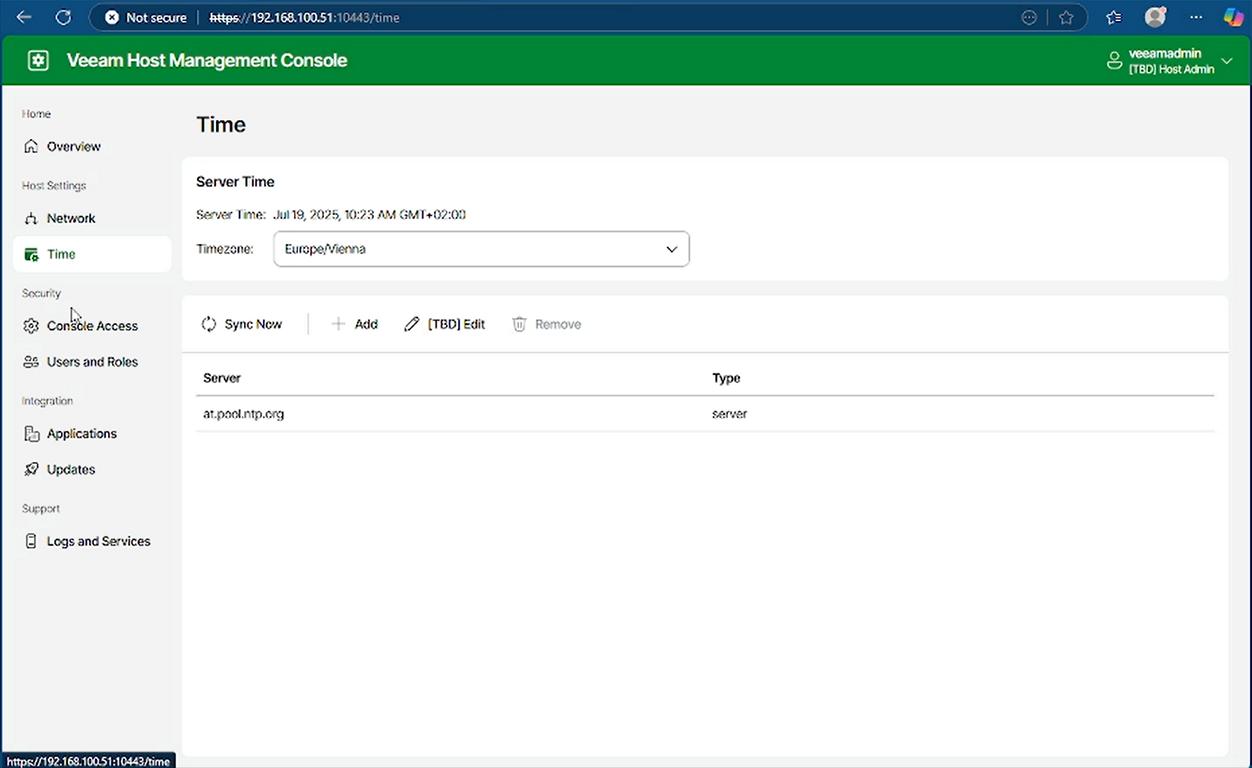Click the Console Access gear icon
The height and width of the screenshot is (768, 1252).
(32, 326)
